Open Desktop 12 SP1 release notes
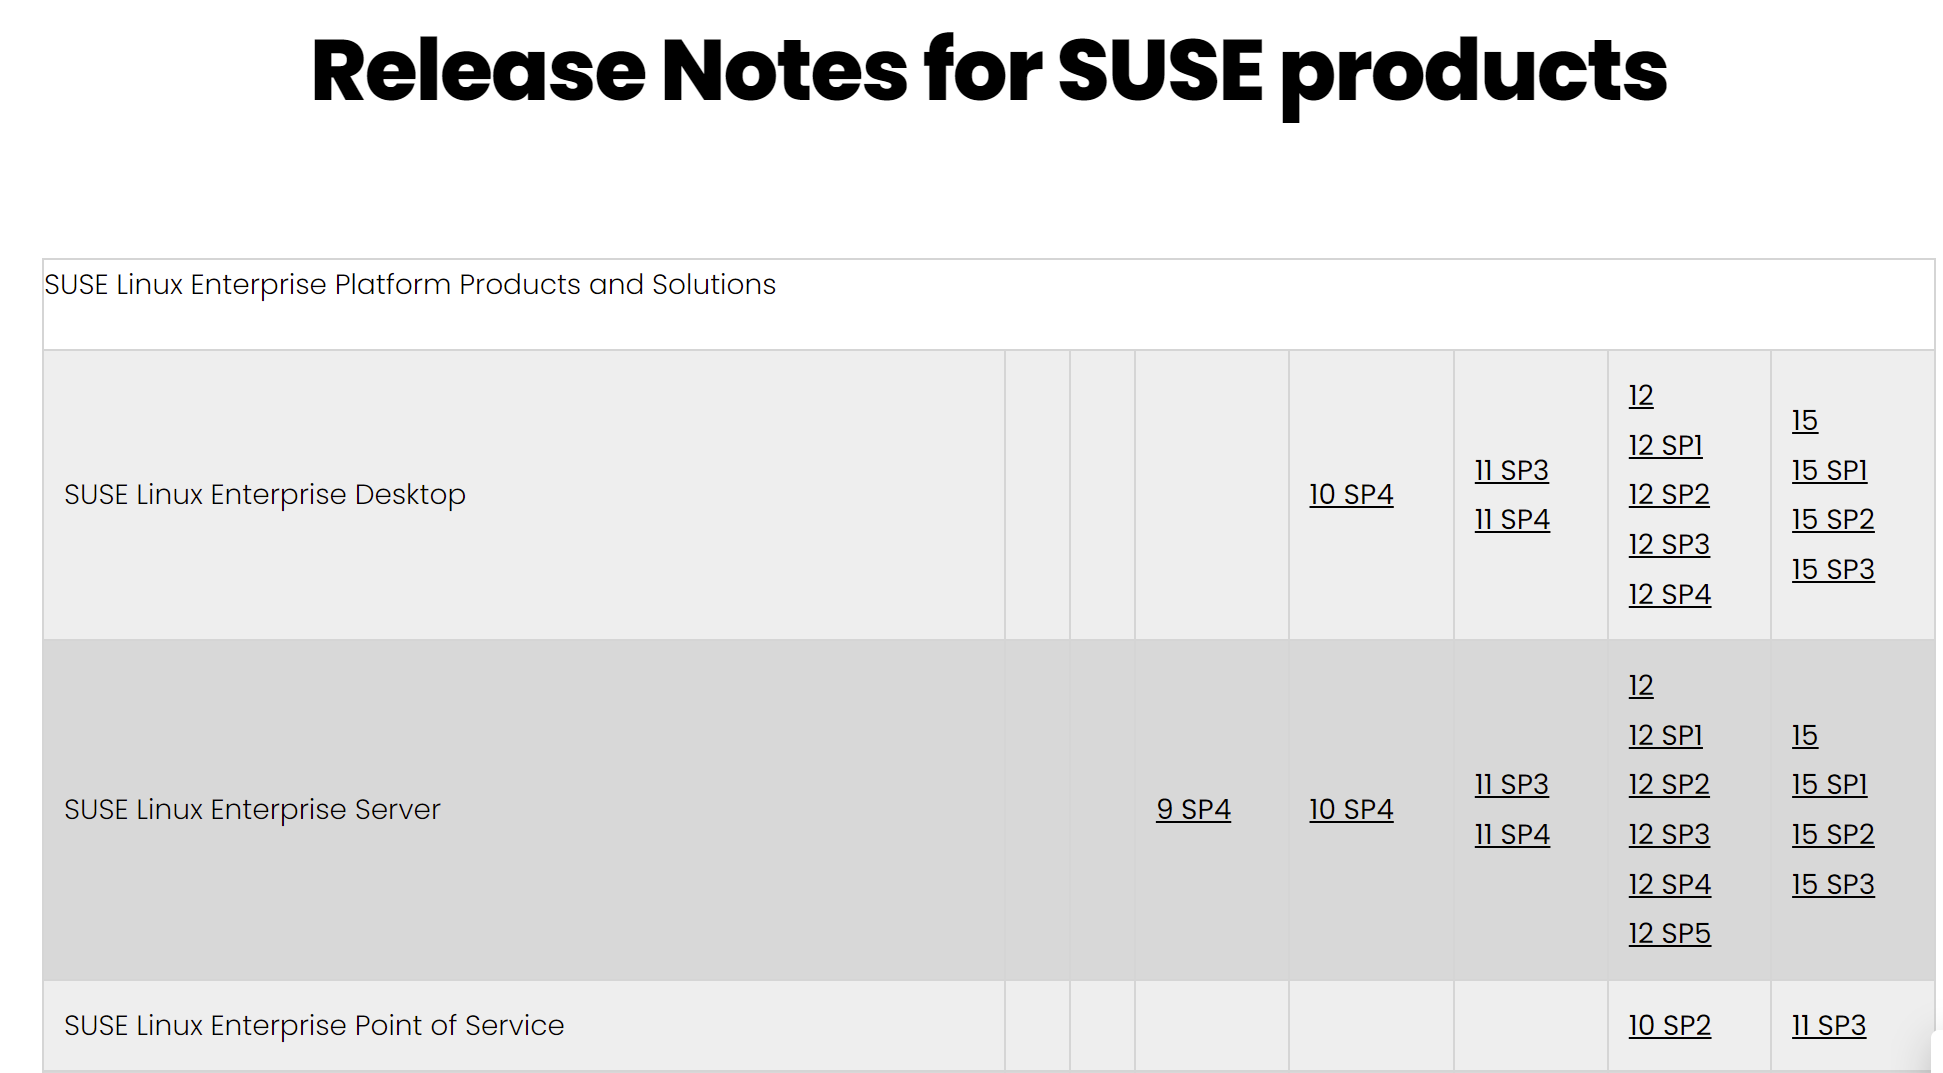 pos(1665,445)
